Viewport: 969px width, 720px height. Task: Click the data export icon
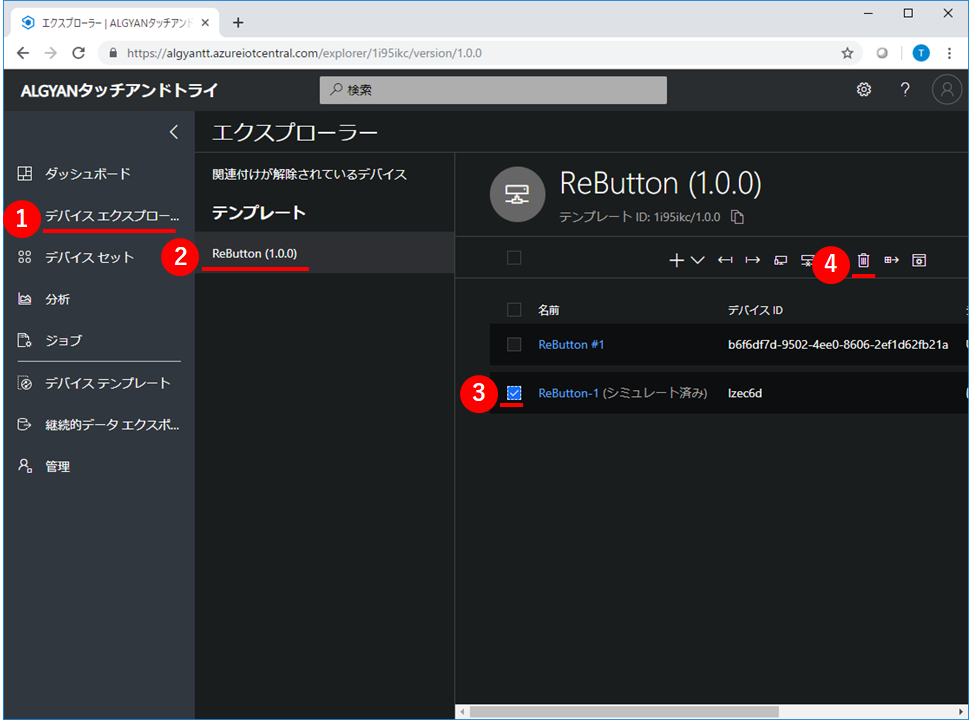click(x=25, y=425)
